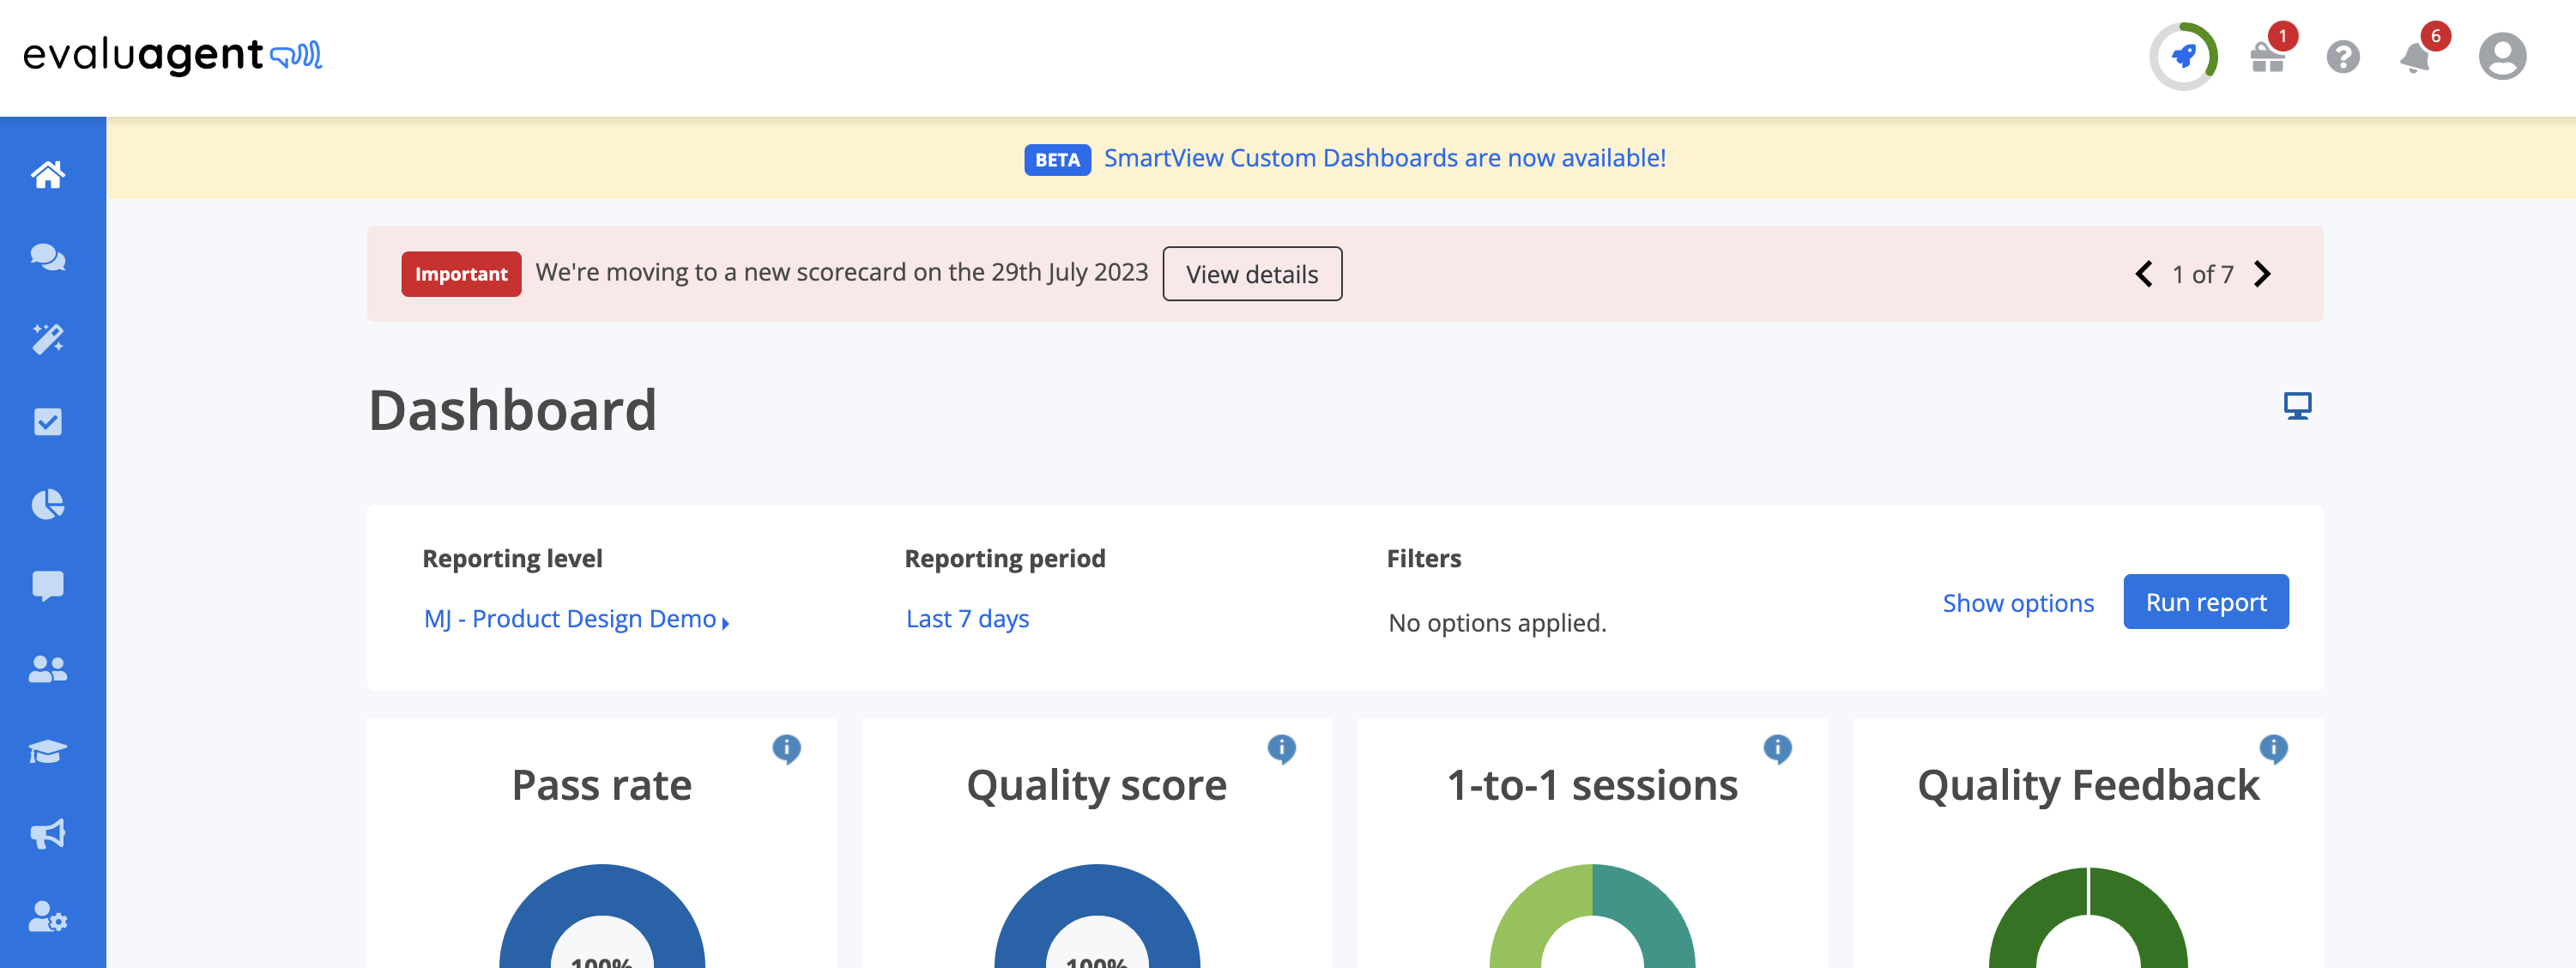Open the magic wand sidebar icon

[x=48, y=339]
